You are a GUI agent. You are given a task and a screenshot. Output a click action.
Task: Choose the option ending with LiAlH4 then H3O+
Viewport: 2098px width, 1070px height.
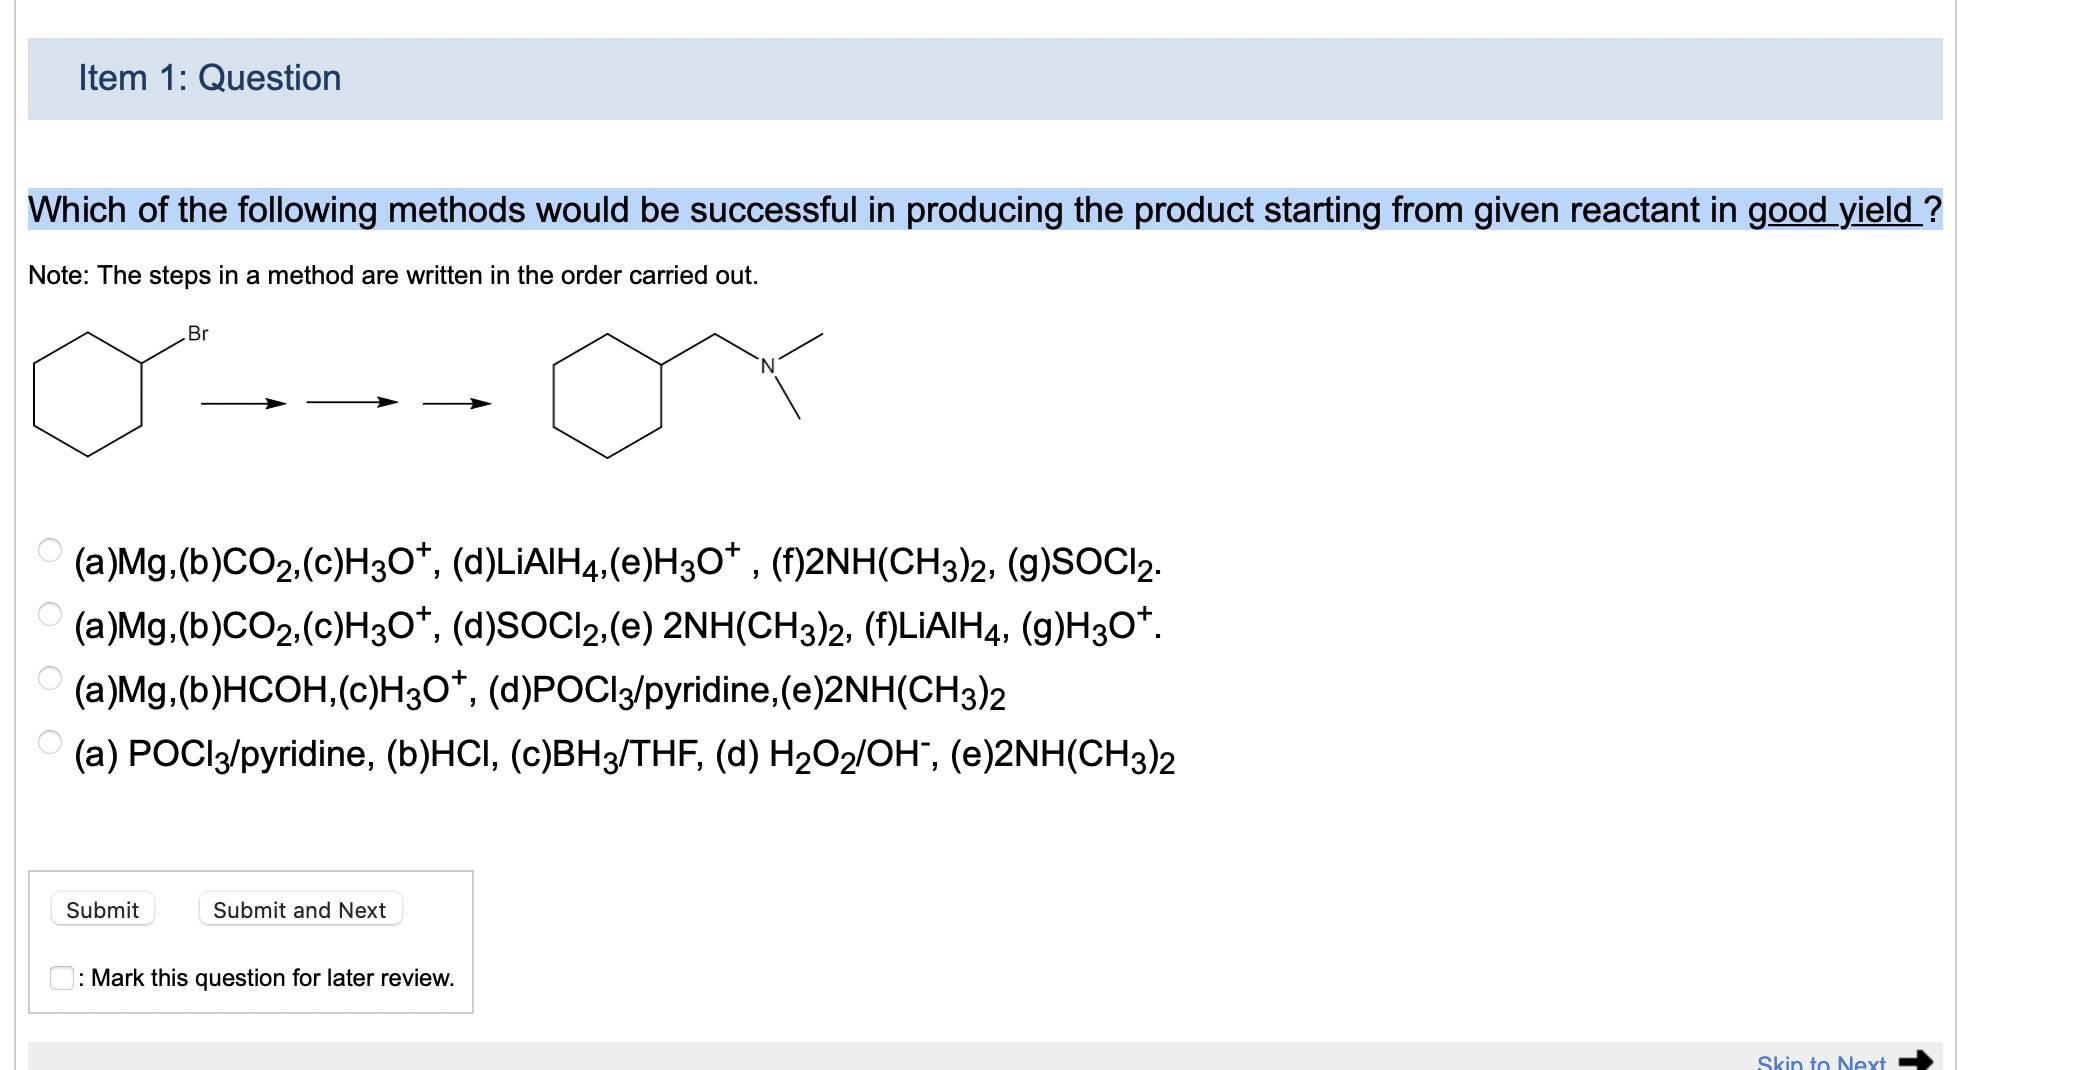click(x=48, y=613)
